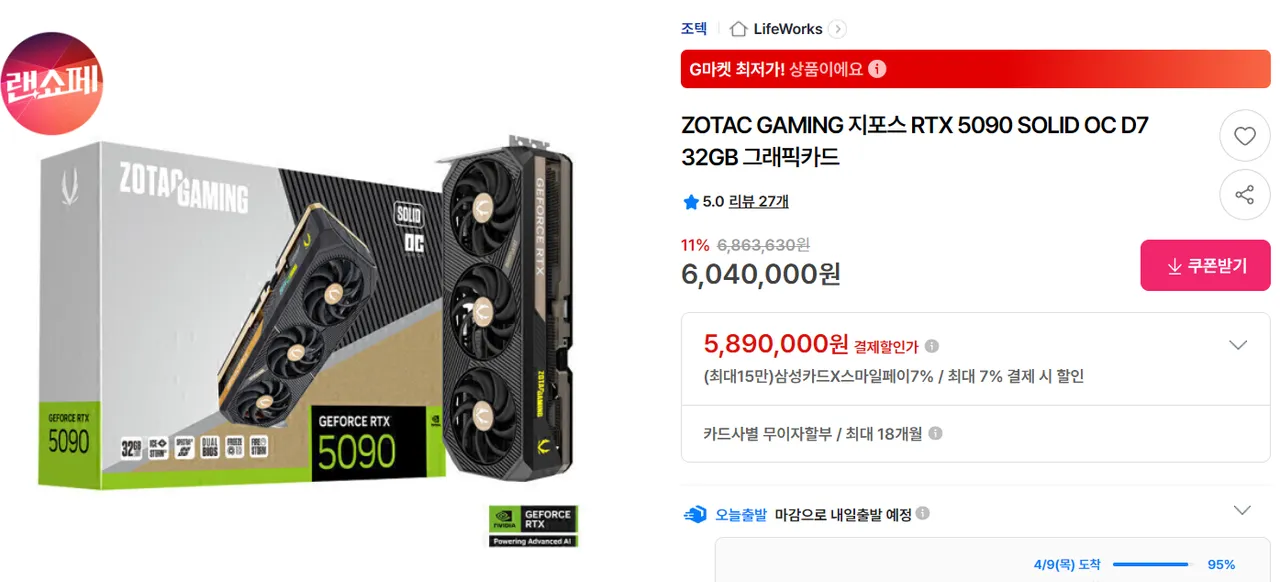Click info icon in G마켓 최저가 banner
This screenshot has width=1280, height=582.
click(877, 69)
